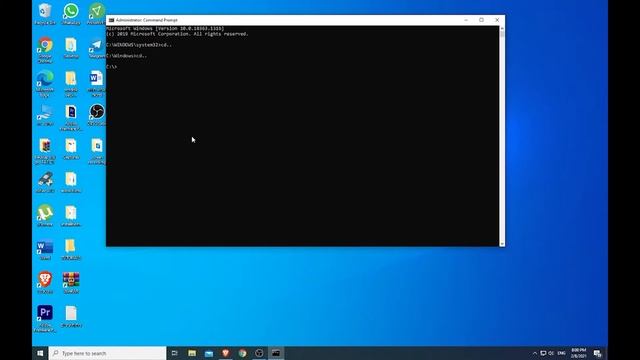The height and width of the screenshot is (360, 640).
Task: Switch to Brave on the taskbar
Action: coord(225,353)
